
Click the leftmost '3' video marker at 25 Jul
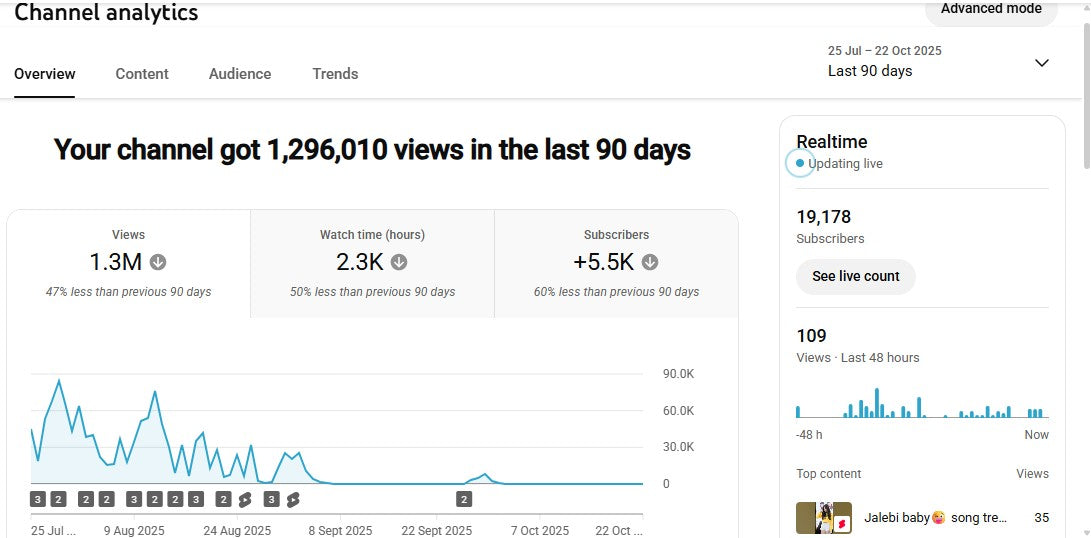pyautogui.click(x=38, y=499)
